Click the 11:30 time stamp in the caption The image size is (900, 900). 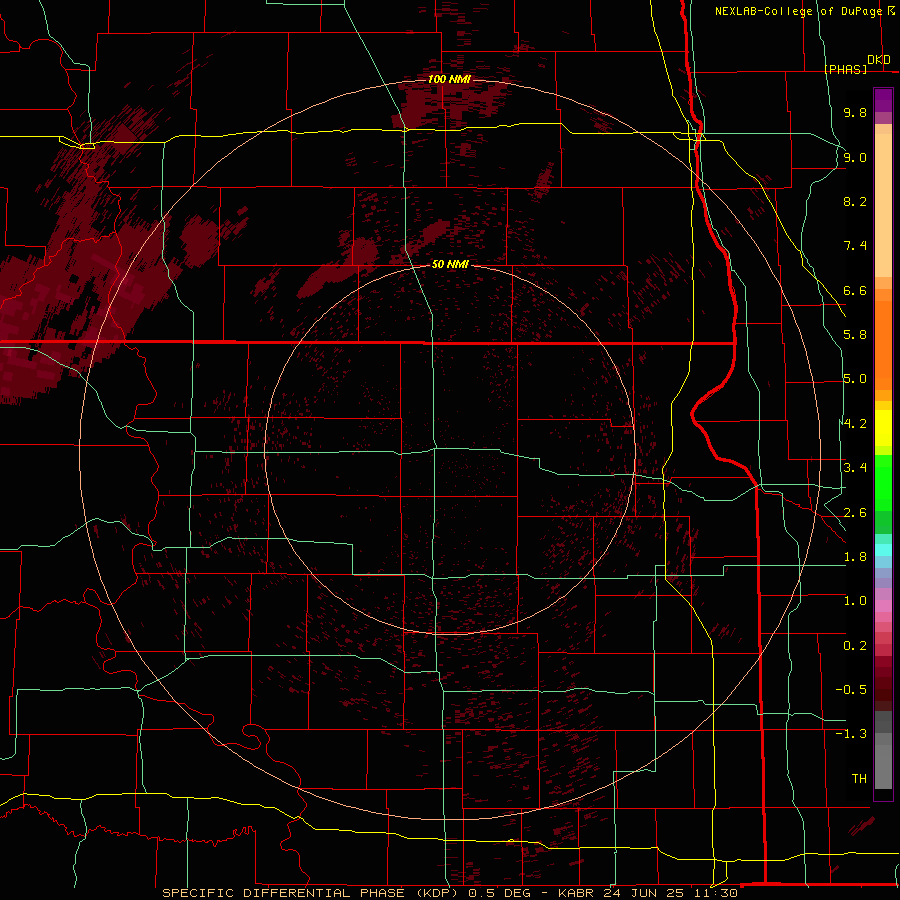coord(714,893)
